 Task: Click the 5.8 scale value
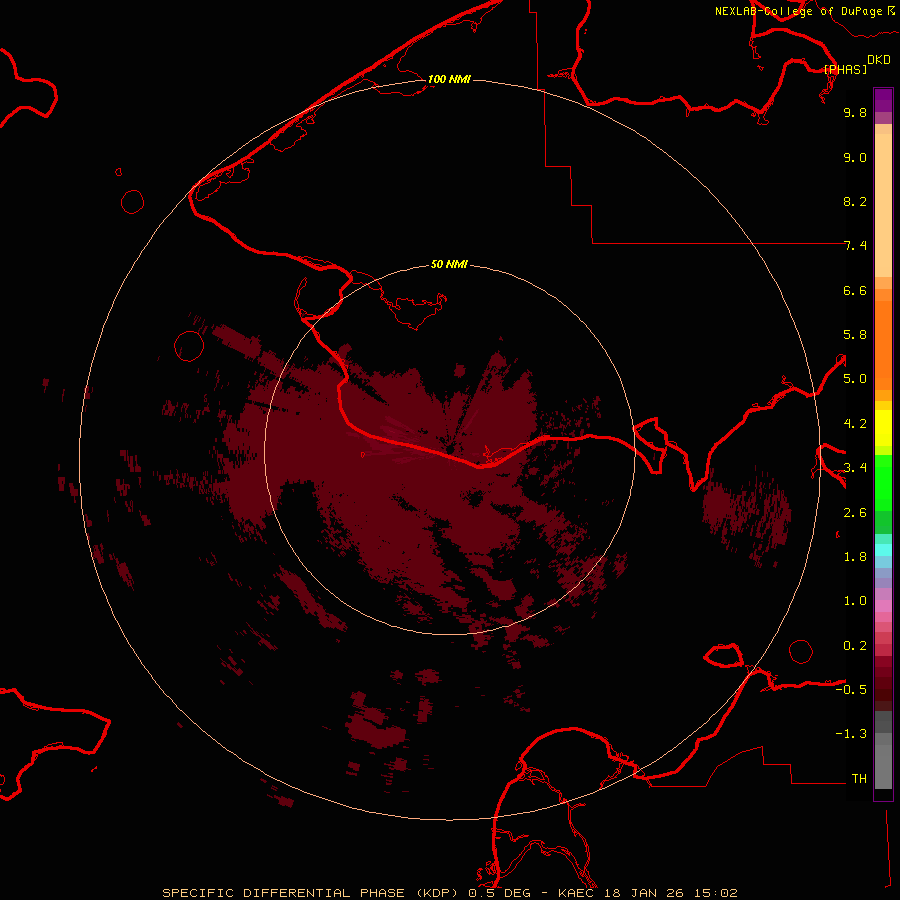pos(855,335)
